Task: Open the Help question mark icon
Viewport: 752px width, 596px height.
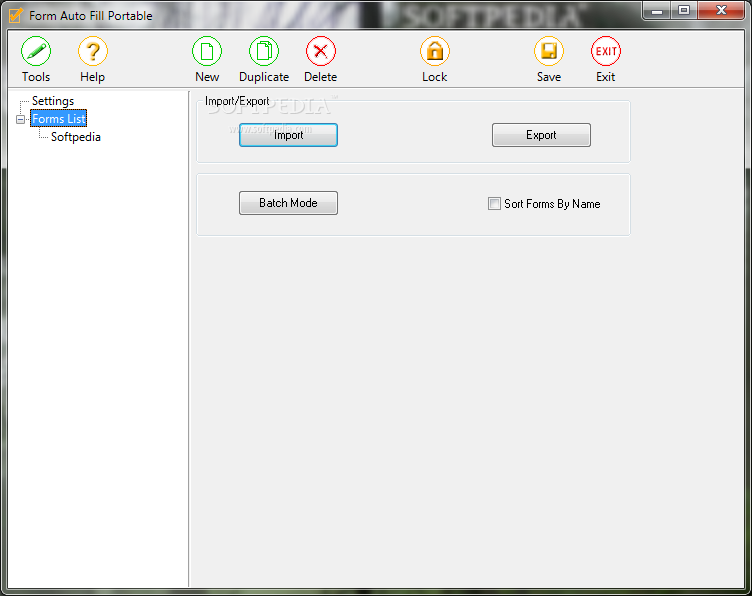Action: point(93,51)
